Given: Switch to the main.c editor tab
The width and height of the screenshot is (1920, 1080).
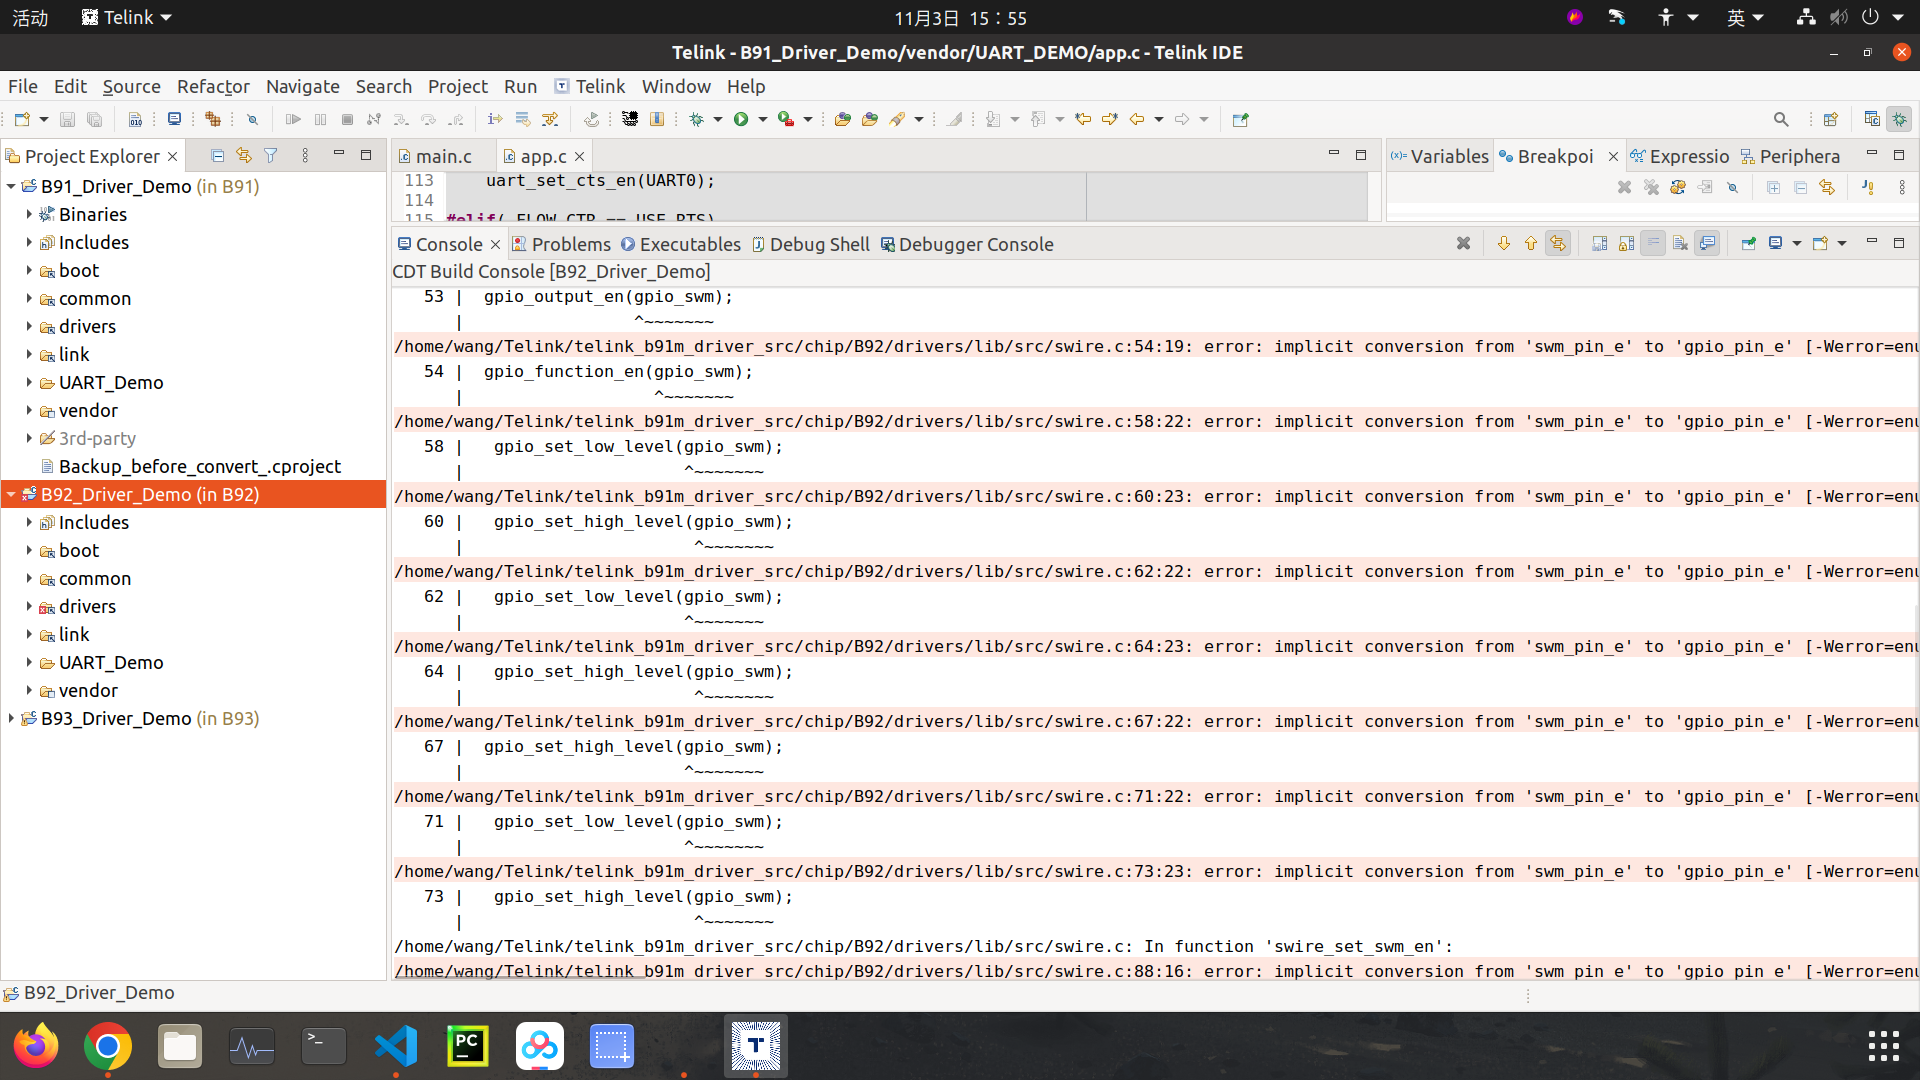Looking at the screenshot, I should (x=435, y=156).
